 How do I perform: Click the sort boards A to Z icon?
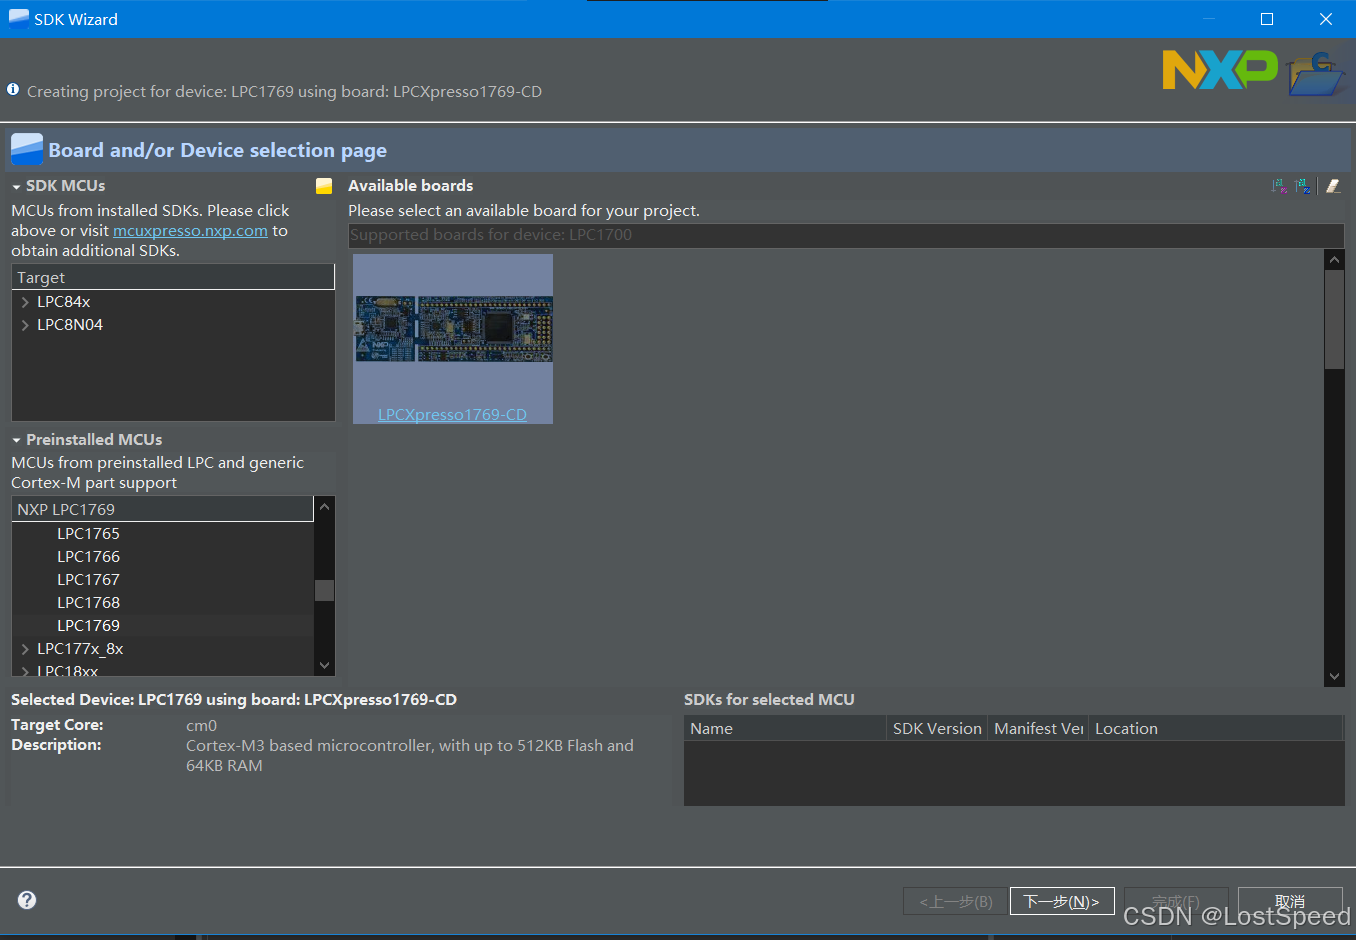pyautogui.click(x=1279, y=186)
